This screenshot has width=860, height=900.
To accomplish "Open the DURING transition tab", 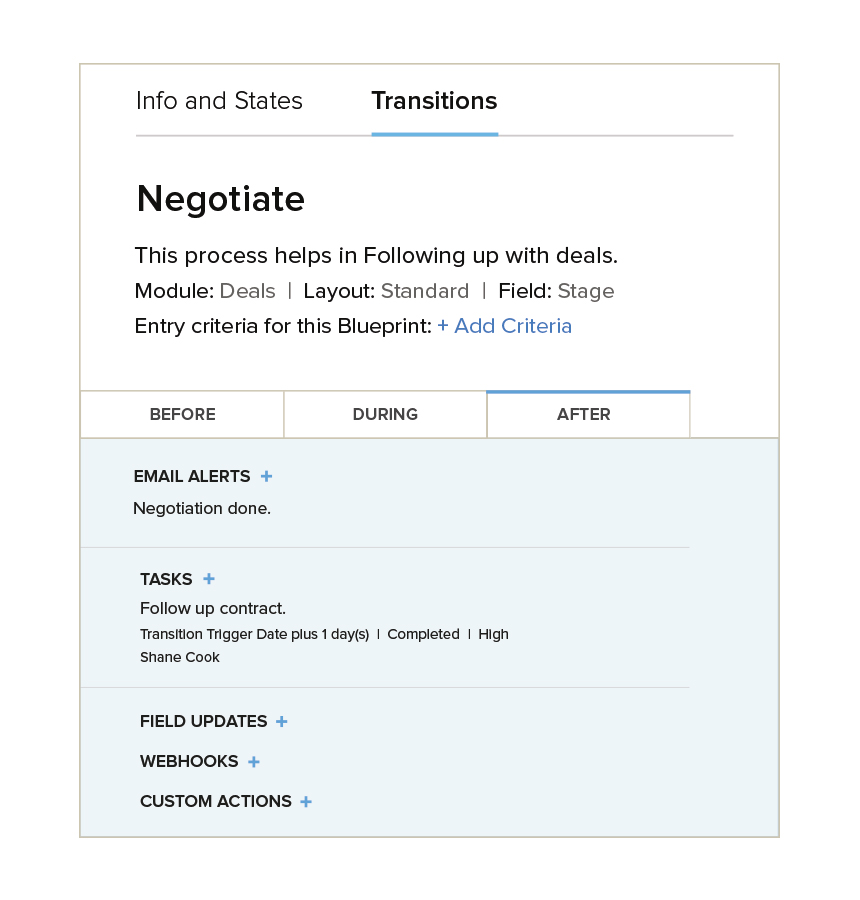I will (385, 414).
